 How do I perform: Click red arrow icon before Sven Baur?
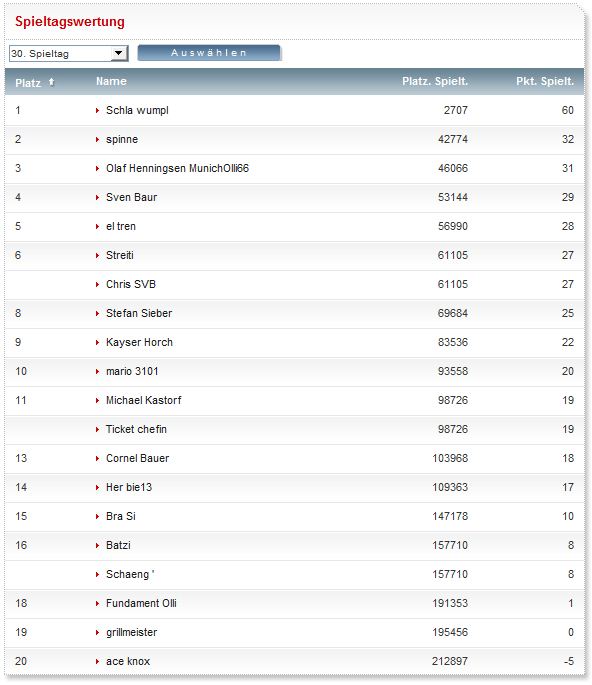97,197
